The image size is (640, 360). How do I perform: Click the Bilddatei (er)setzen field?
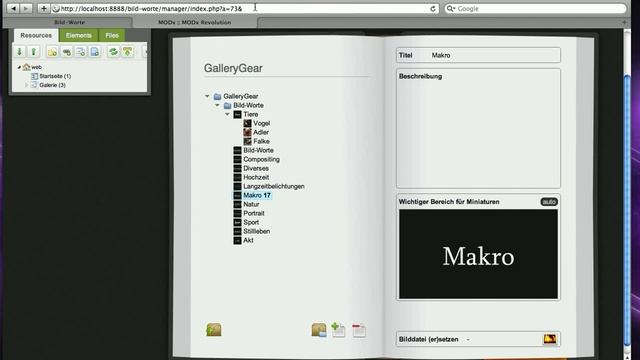(x=478, y=339)
